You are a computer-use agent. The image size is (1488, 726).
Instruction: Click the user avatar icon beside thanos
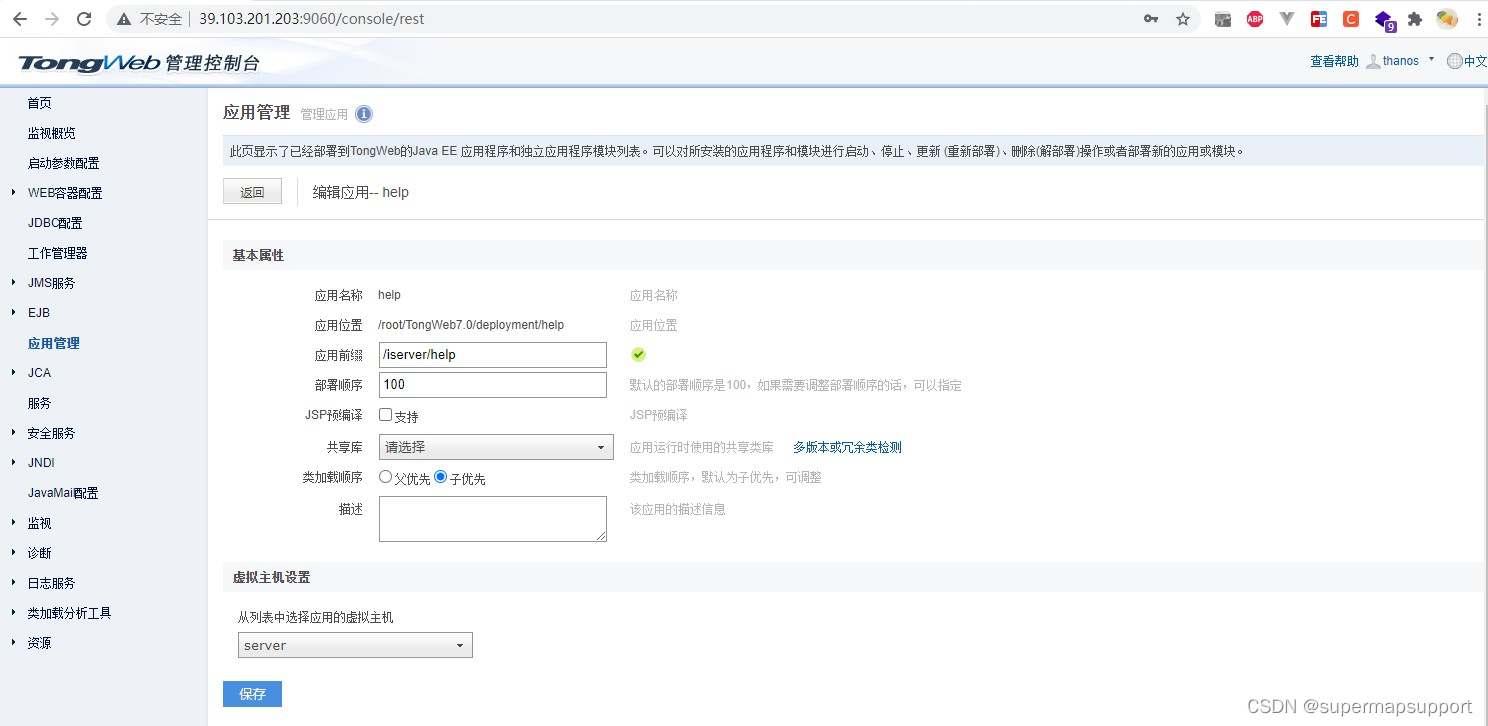[x=1373, y=61]
